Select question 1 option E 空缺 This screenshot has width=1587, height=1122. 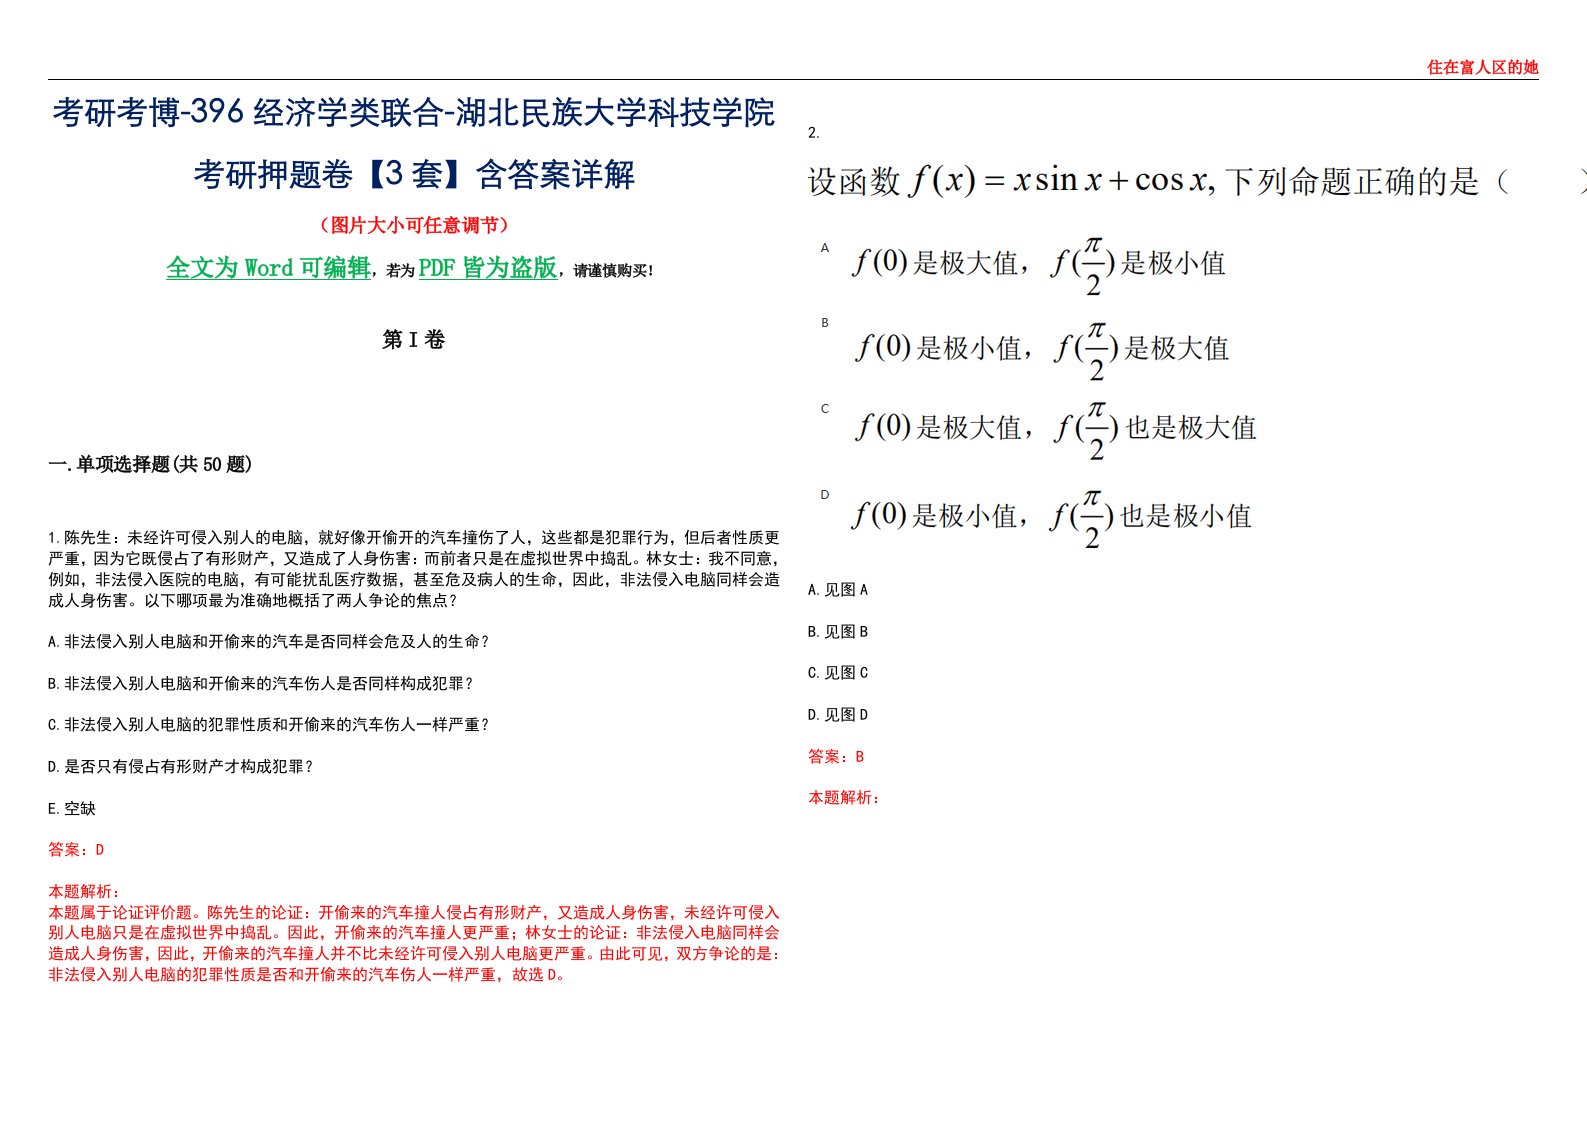coord(72,809)
